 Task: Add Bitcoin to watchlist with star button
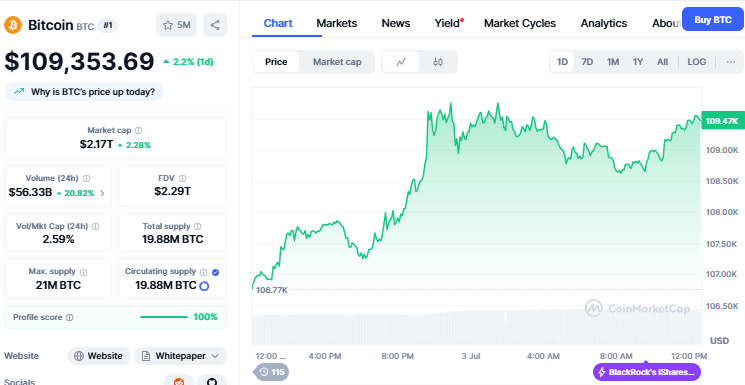coord(176,25)
